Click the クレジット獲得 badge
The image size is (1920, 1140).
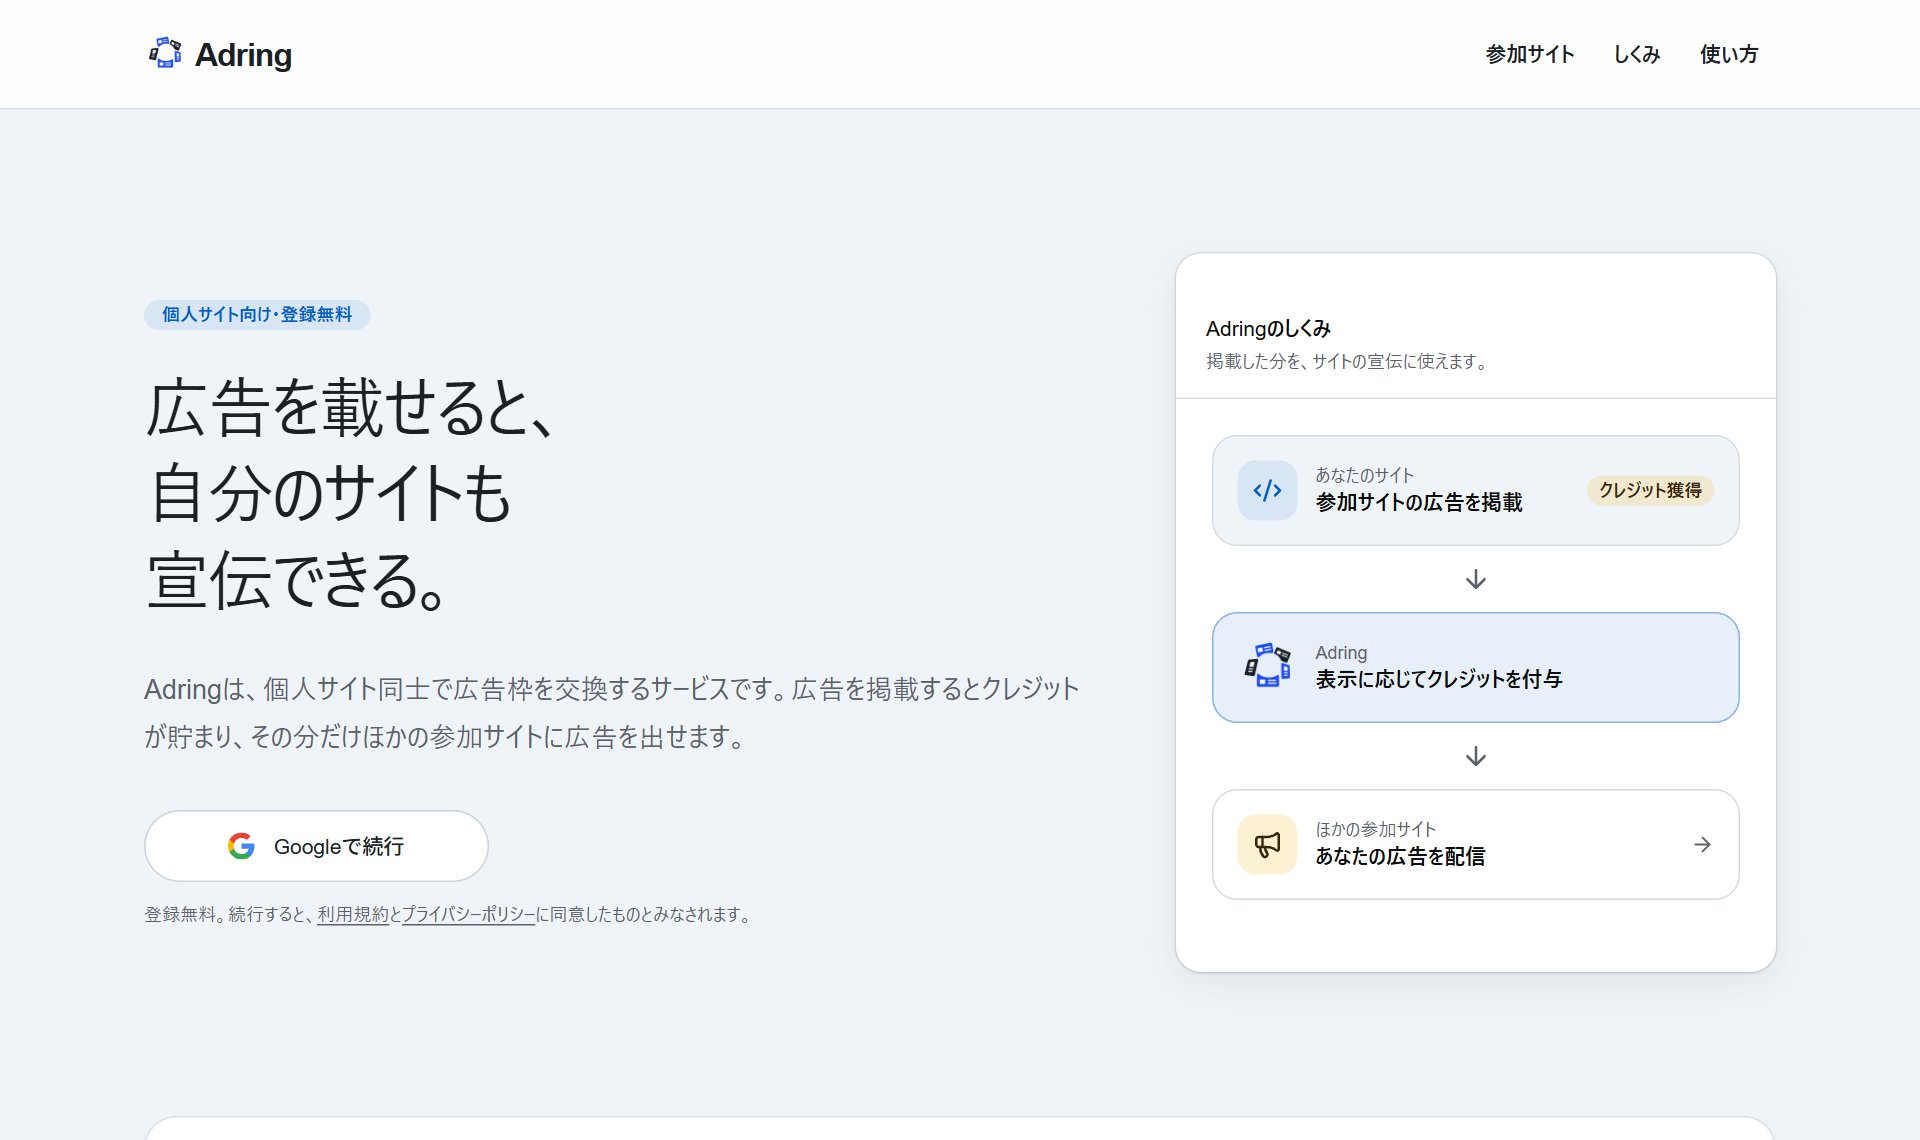coord(1650,490)
